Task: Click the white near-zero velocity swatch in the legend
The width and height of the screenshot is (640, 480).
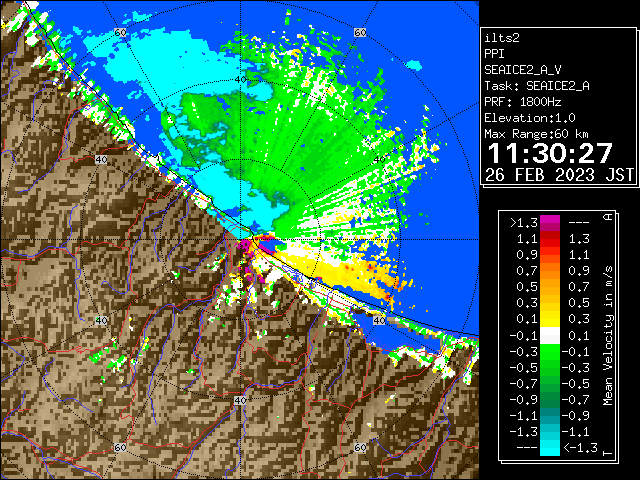Action: (550, 336)
